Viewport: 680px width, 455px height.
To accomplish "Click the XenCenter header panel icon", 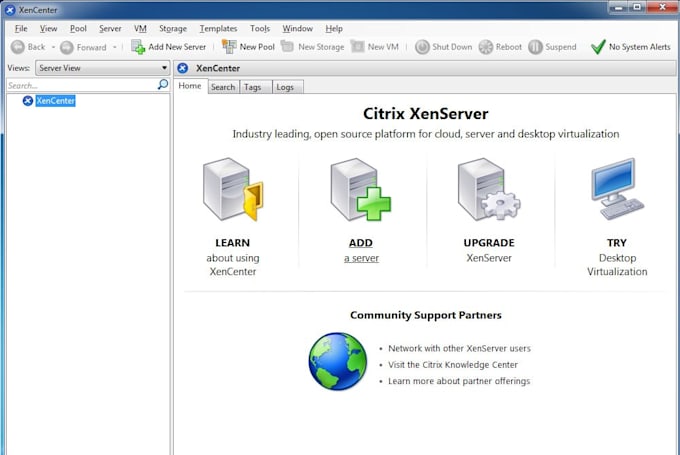I will 183,68.
